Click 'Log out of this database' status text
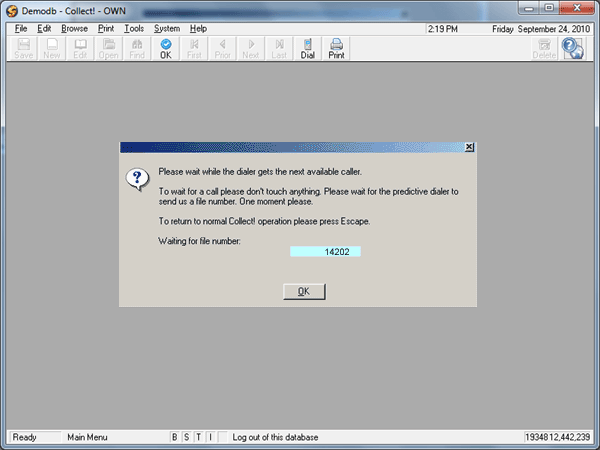This screenshot has height=450, width=600. pyautogui.click(x=275, y=437)
